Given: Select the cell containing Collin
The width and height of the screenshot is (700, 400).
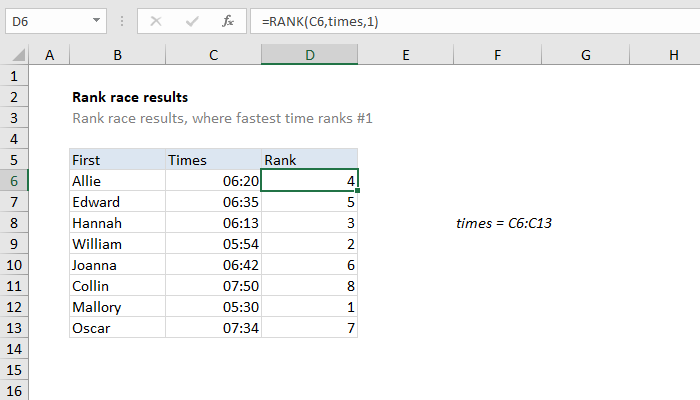Looking at the screenshot, I should click(117, 286).
